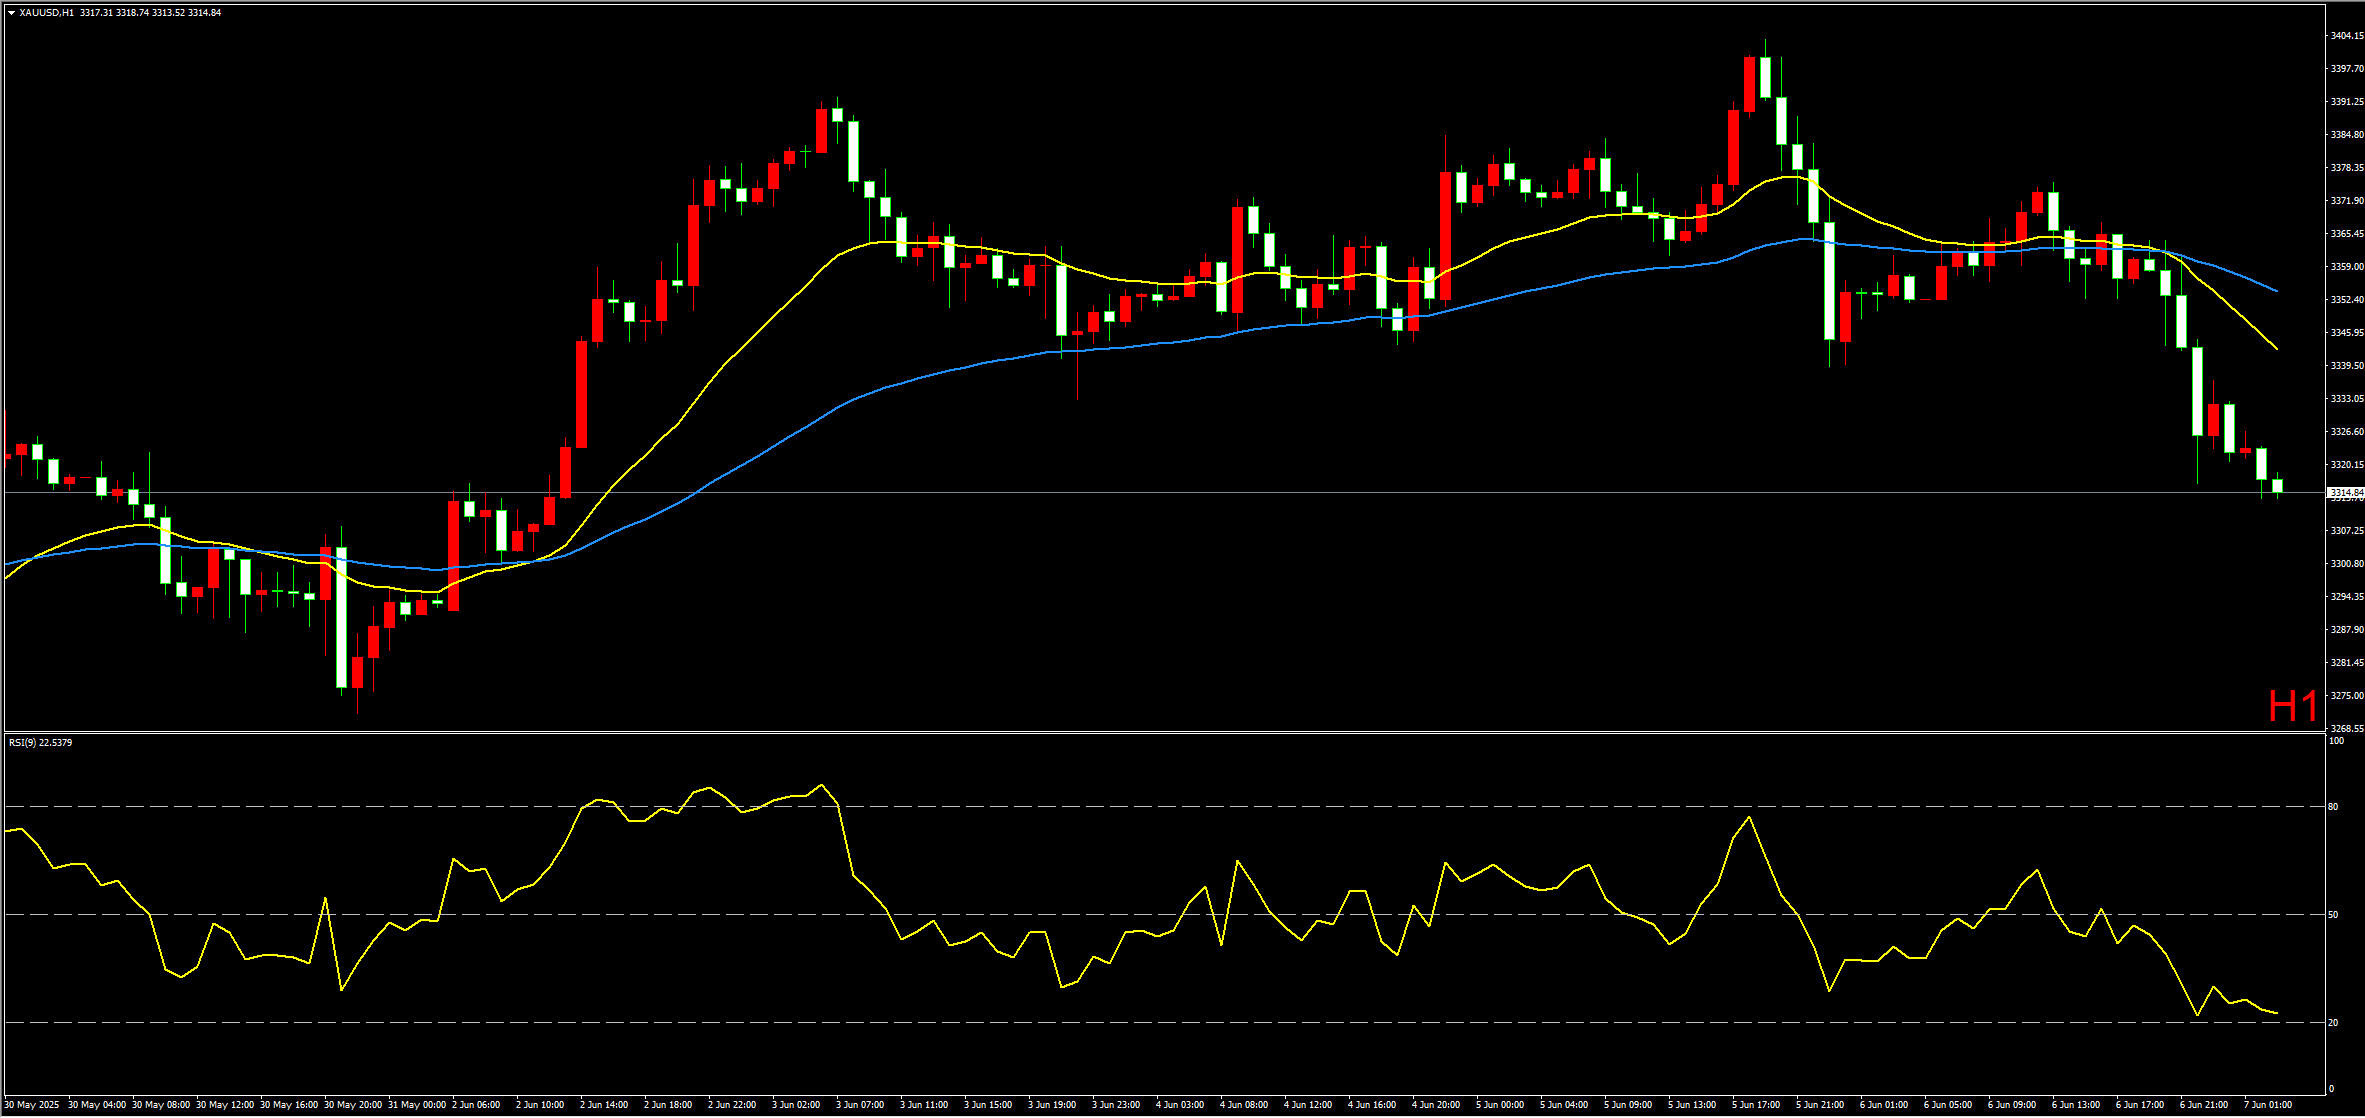Click the RSI scale value 80
This screenshot has width=2365, height=1118.
[2333, 806]
